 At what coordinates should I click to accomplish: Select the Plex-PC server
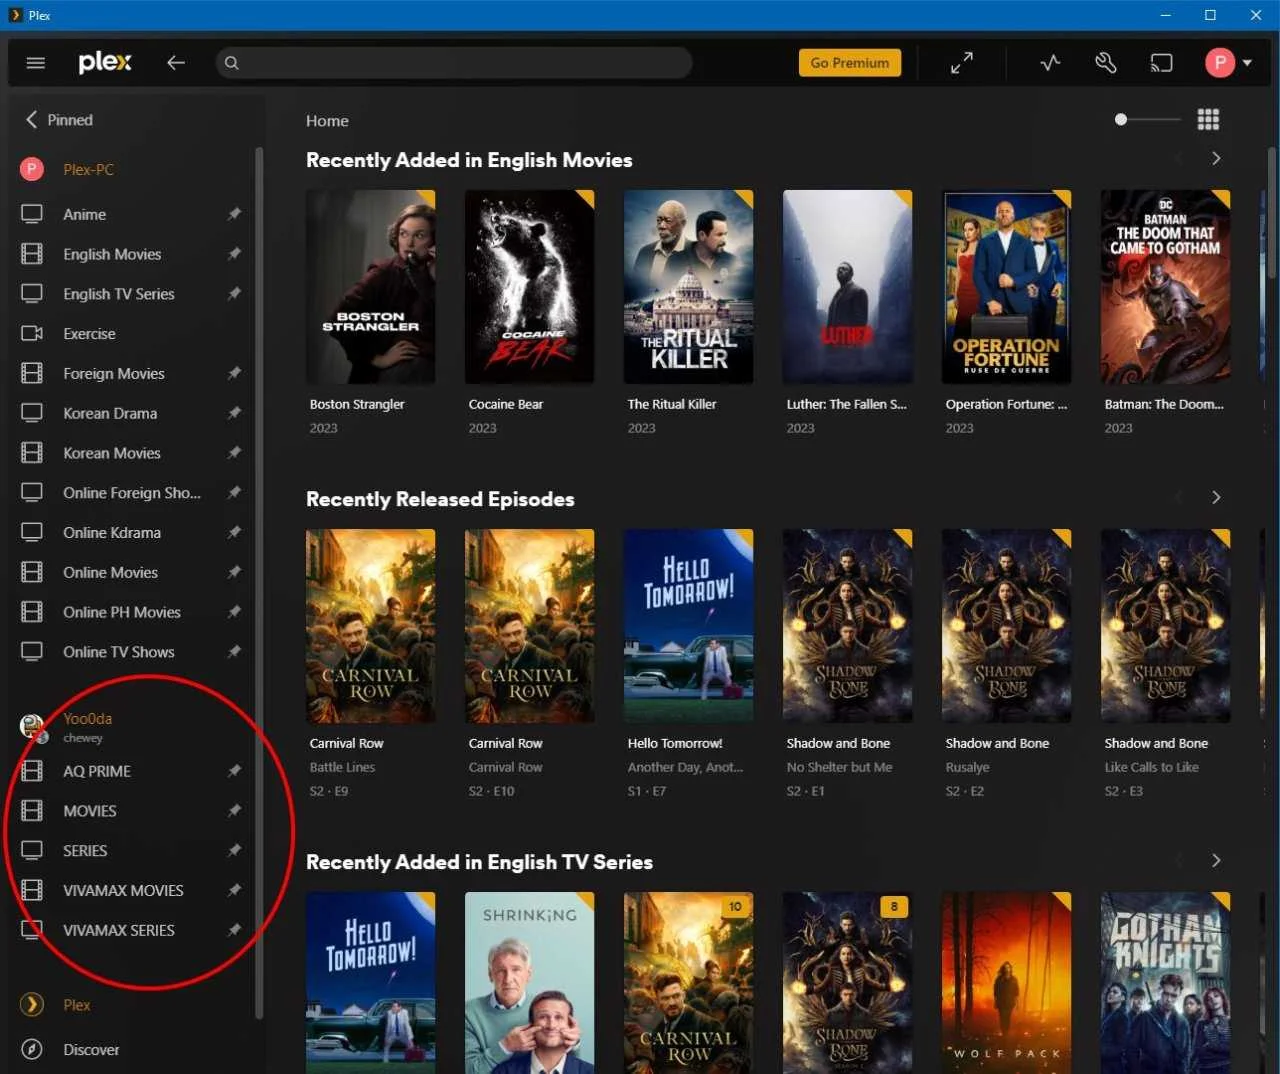(88, 170)
